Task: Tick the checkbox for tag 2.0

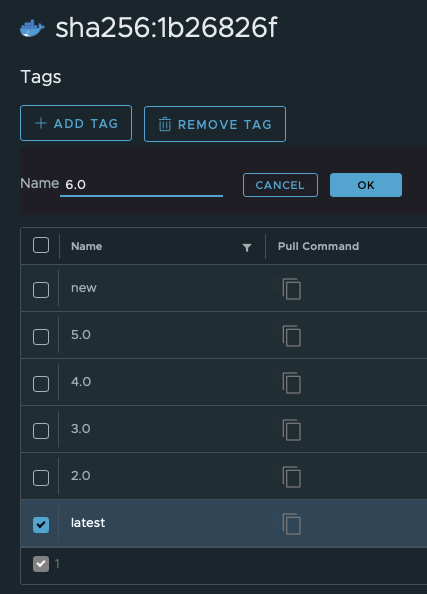Action: pyautogui.click(x=41, y=478)
